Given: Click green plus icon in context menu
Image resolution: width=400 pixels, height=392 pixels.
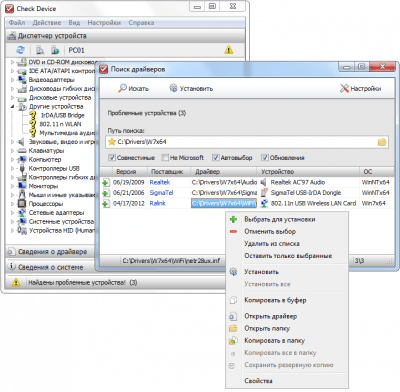Looking at the screenshot, I should [233, 219].
